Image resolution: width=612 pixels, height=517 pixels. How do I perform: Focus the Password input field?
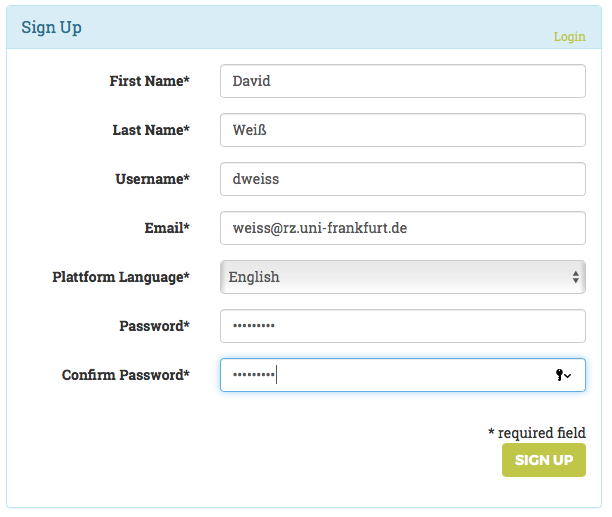pyautogui.click(x=402, y=326)
